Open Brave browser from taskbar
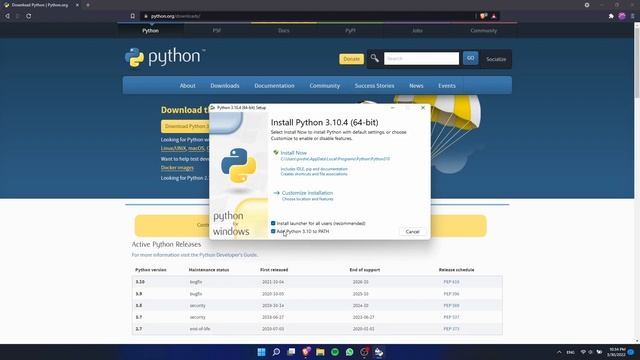This screenshot has width=640, height=360. pos(306,352)
